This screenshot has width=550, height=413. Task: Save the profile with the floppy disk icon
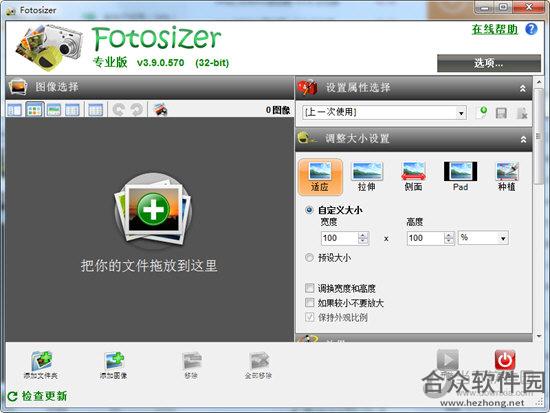(x=501, y=113)
